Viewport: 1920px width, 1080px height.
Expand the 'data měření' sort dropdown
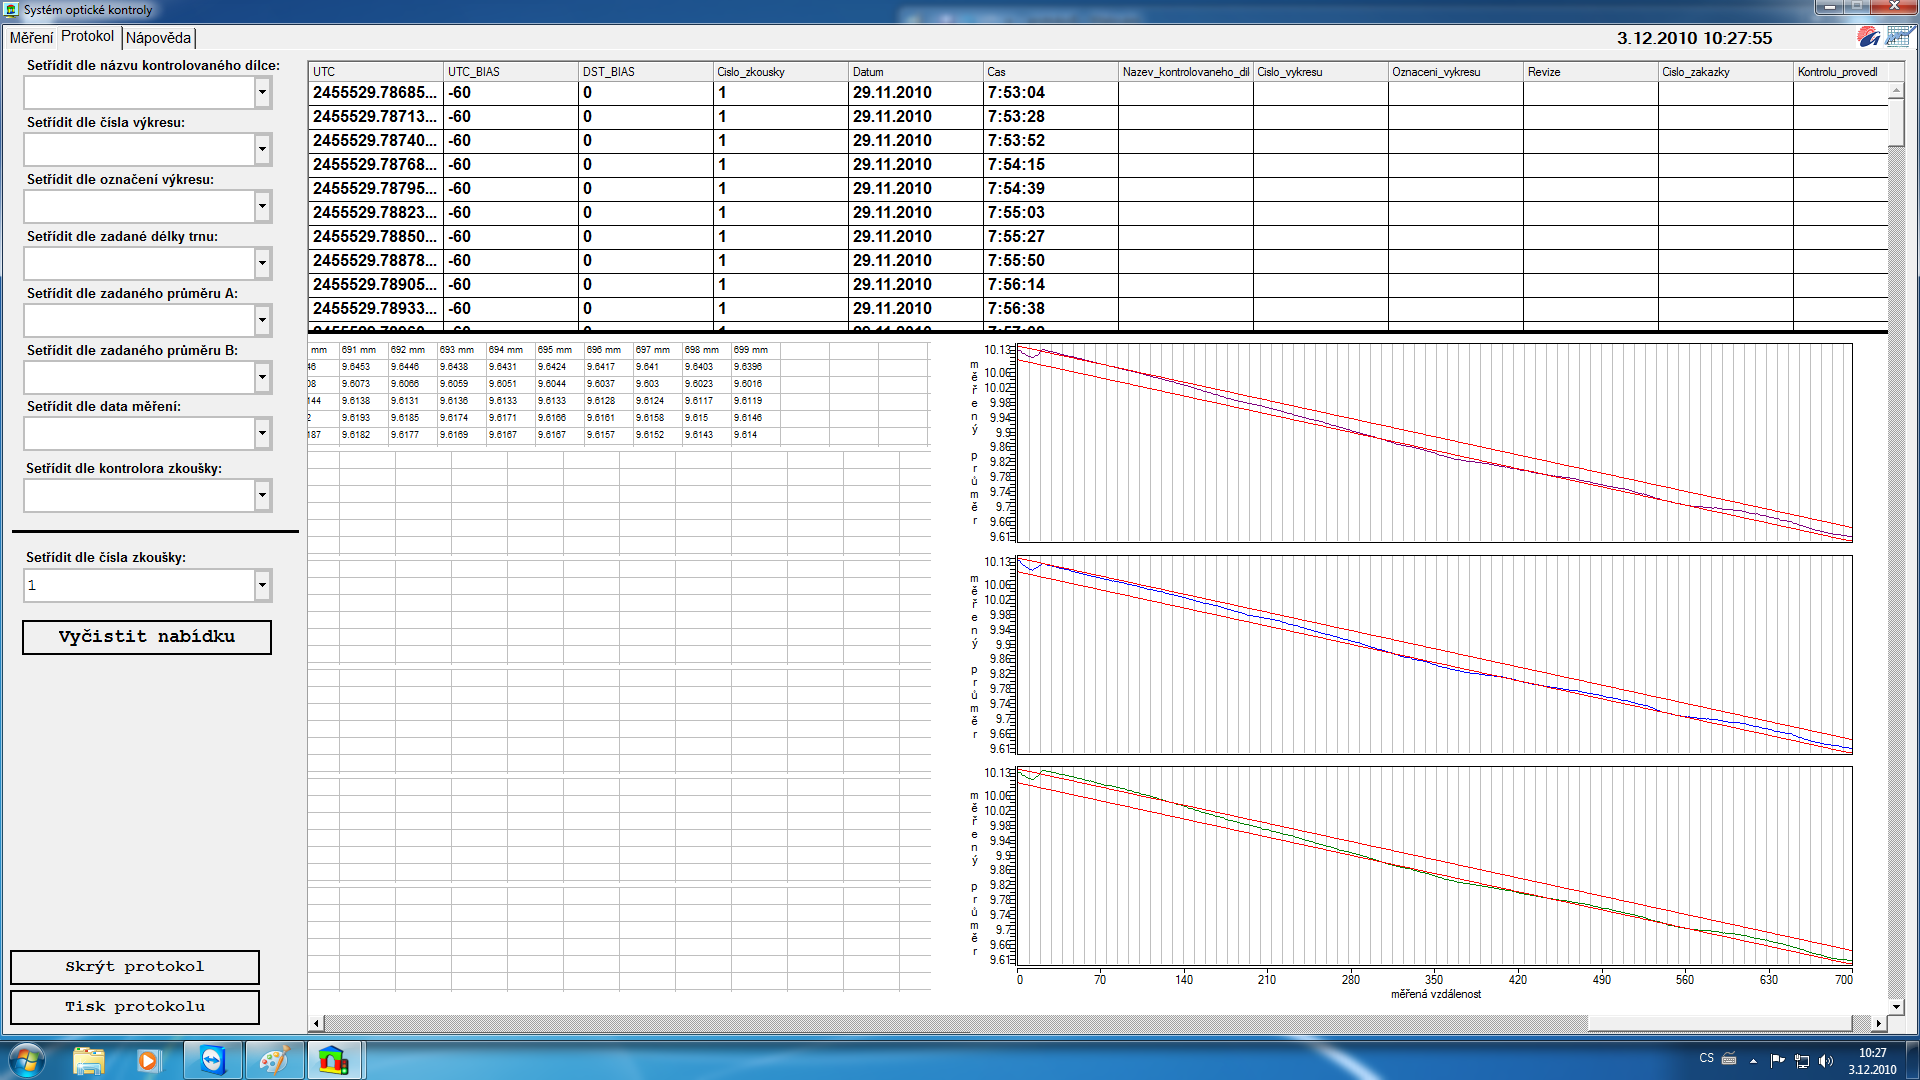(262, 434)
